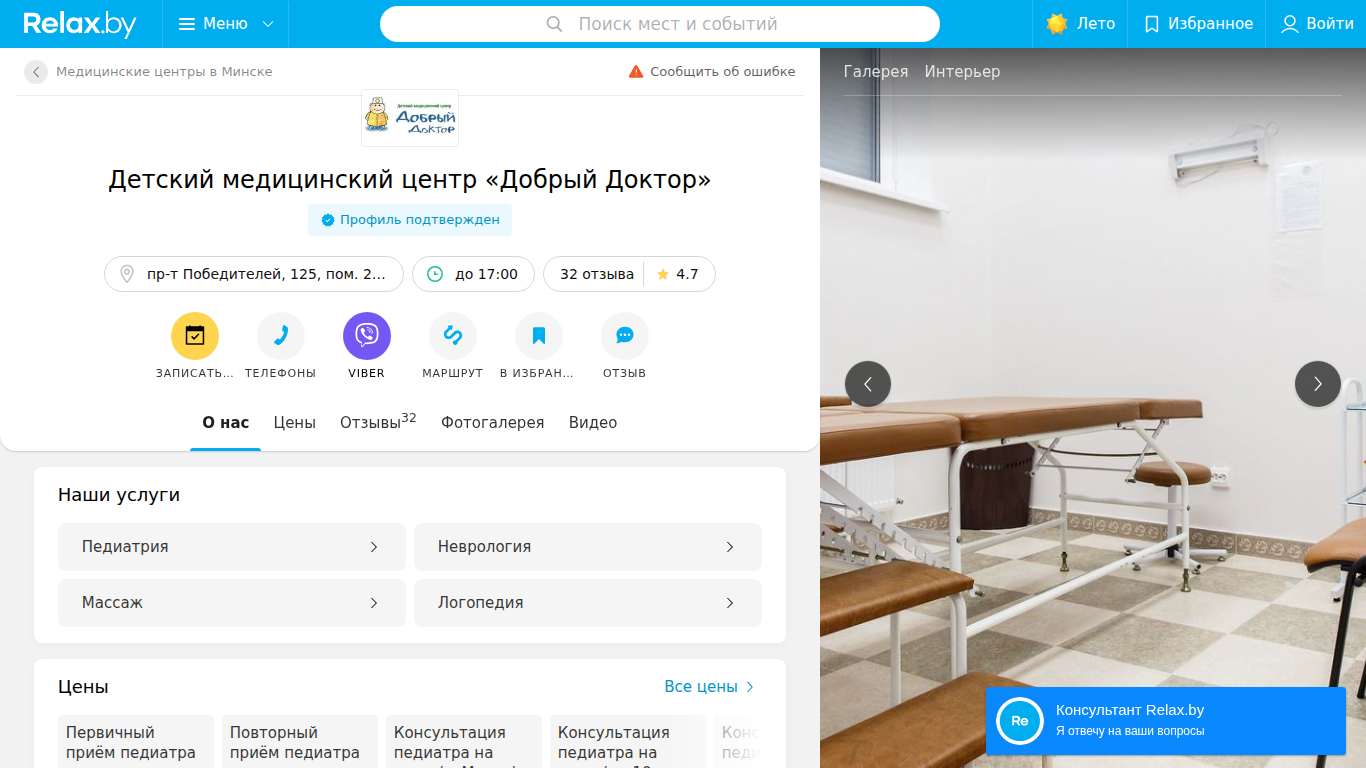Viewport: 1366px width, 768px height.
Task: Click the clinic title Детский медицинский центр
Action: click(410, 180)
